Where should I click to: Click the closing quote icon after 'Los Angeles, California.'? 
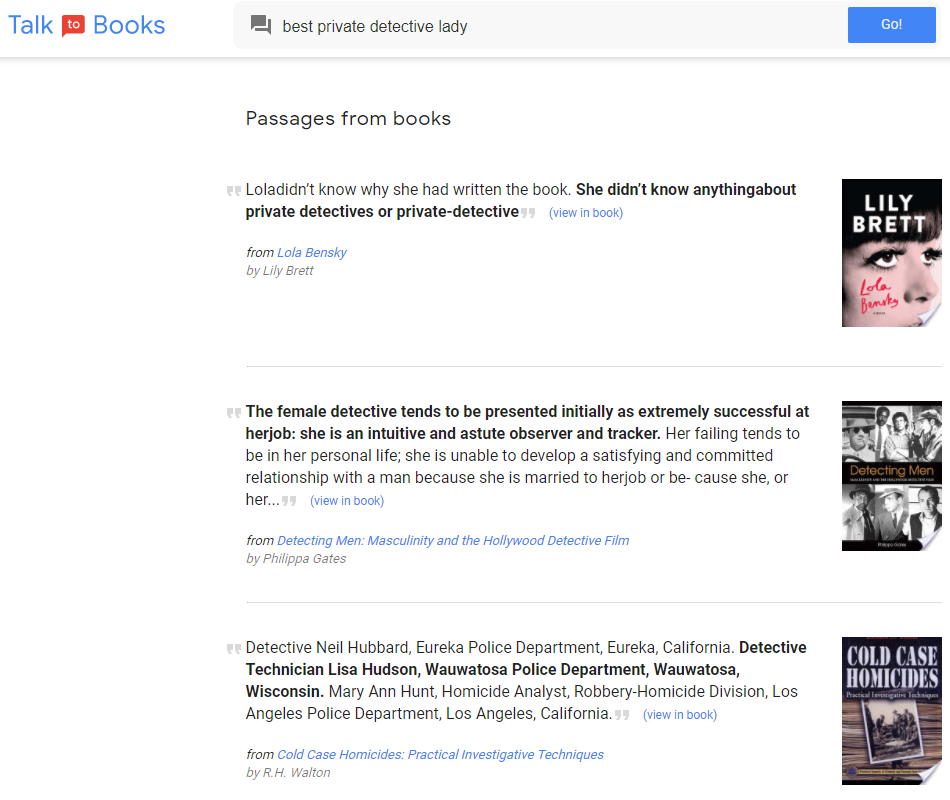pos(622,715)
